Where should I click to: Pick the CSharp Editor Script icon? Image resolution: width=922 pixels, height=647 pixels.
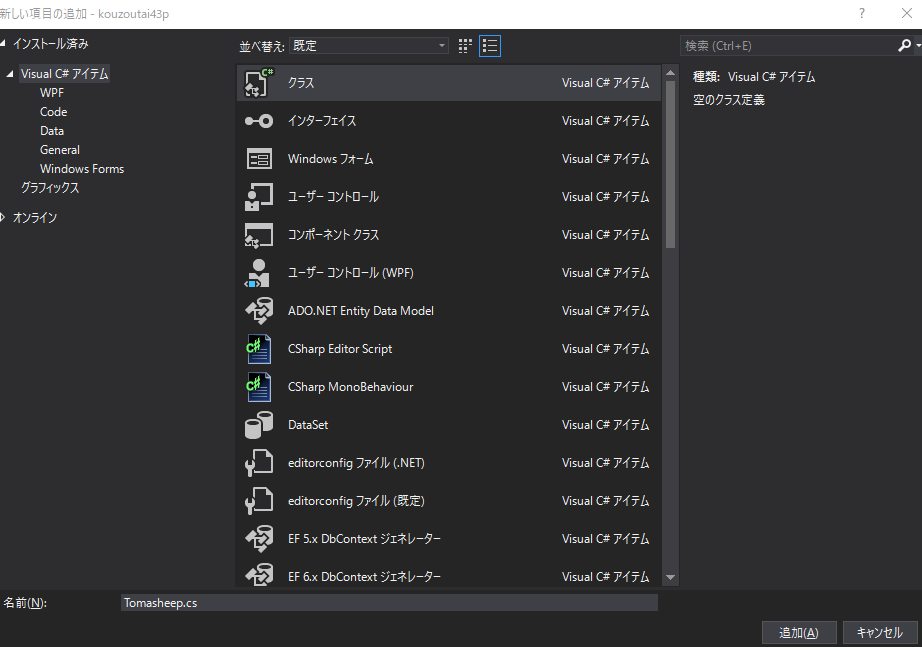[x=259, y=349]
